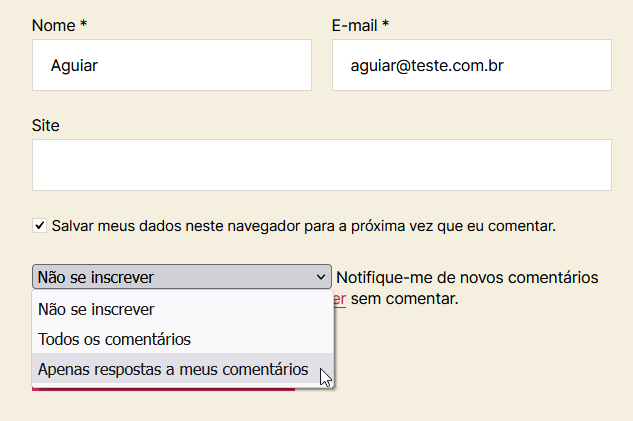Click the 'Notifique-me de novos comentários' text

click(467, 277)
